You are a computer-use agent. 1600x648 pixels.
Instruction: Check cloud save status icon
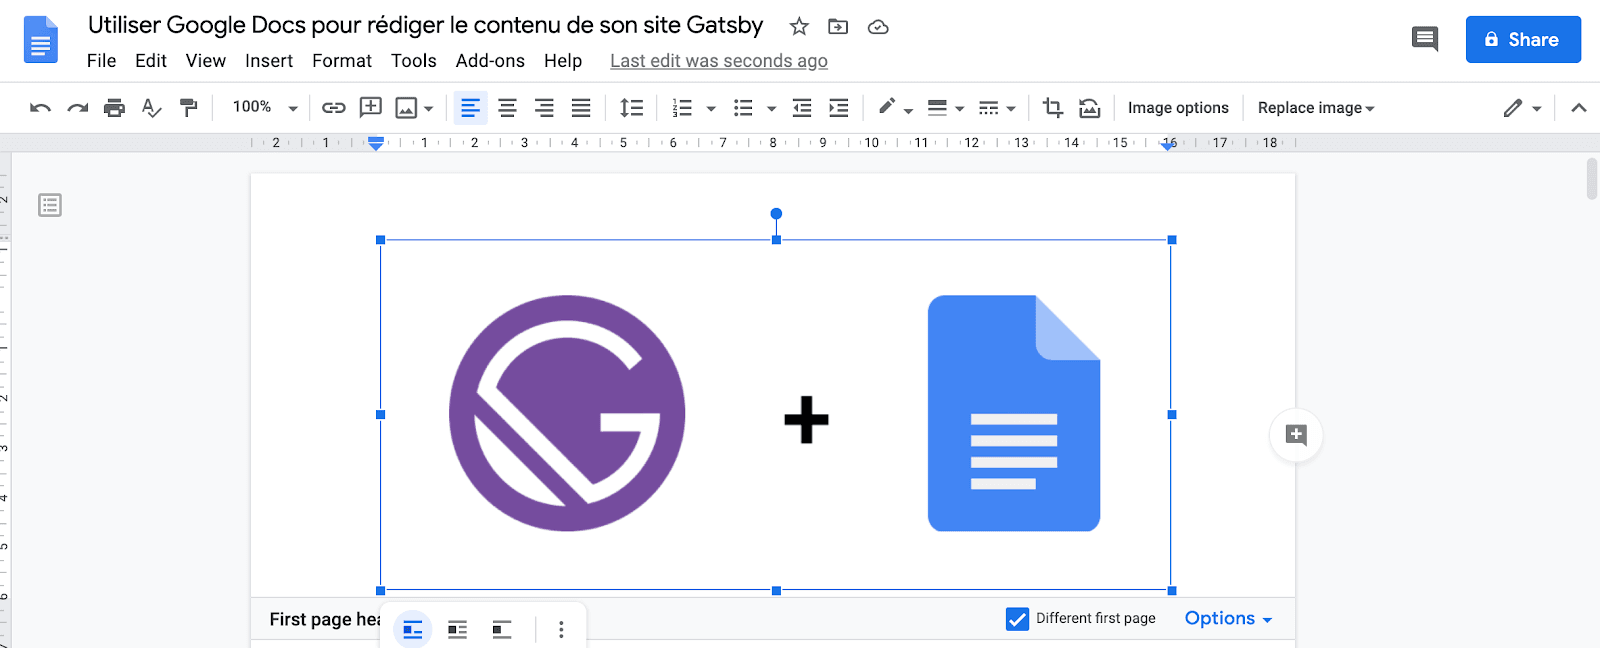coord(878,27)
